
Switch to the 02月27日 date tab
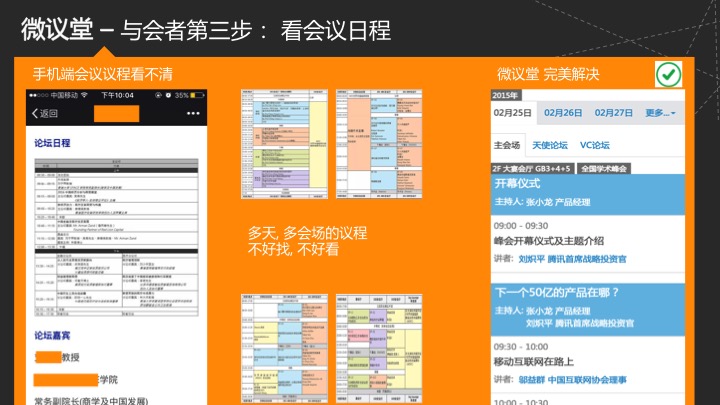click(x=614, y=113)
